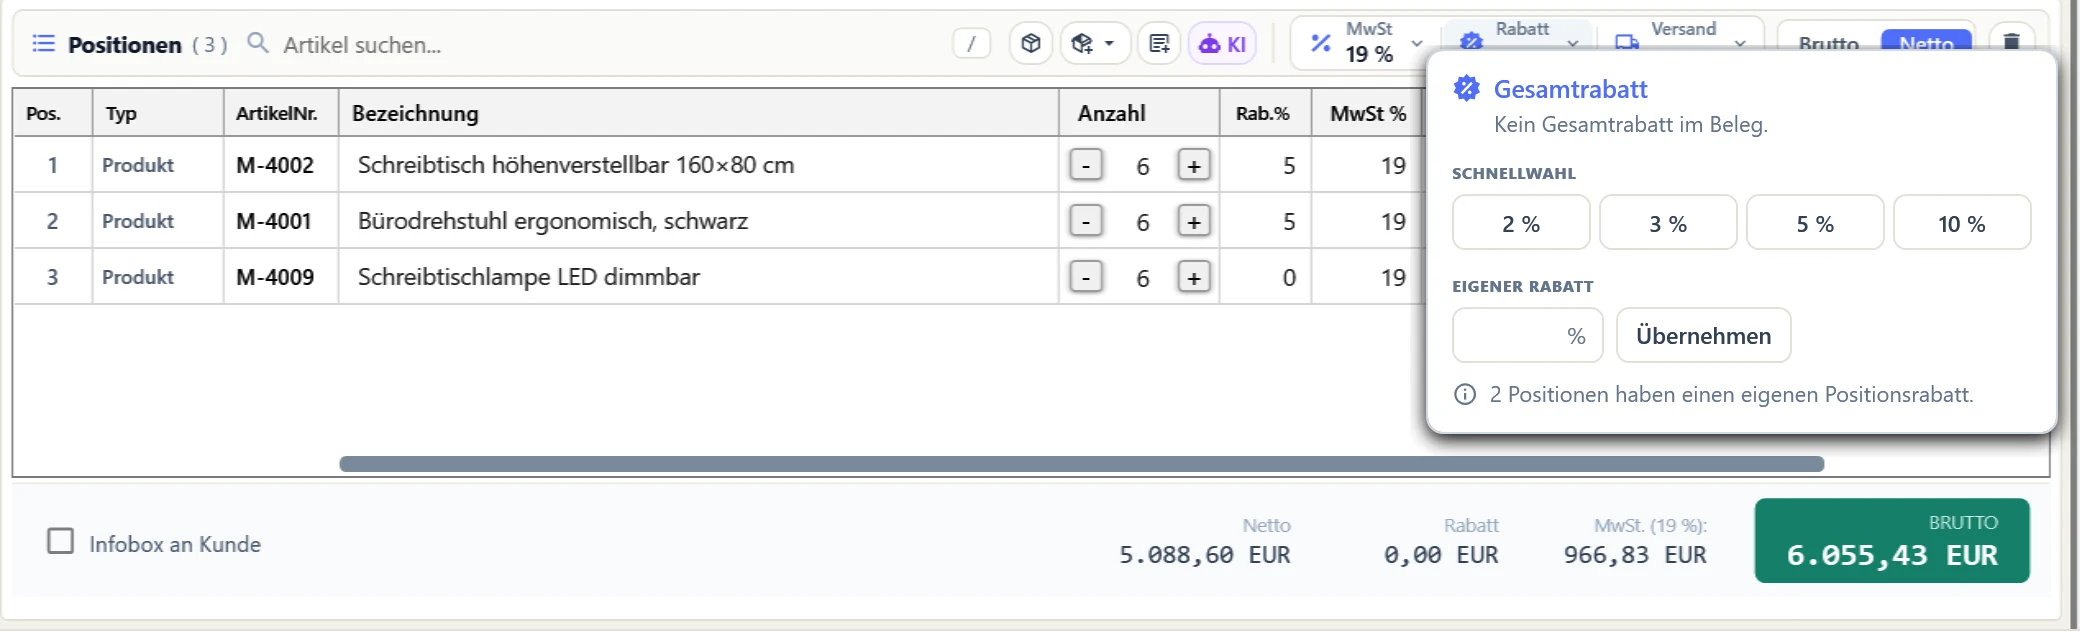Click the slash shortcut key button
The image size is (2080, 634).
(x=971, y=43)
